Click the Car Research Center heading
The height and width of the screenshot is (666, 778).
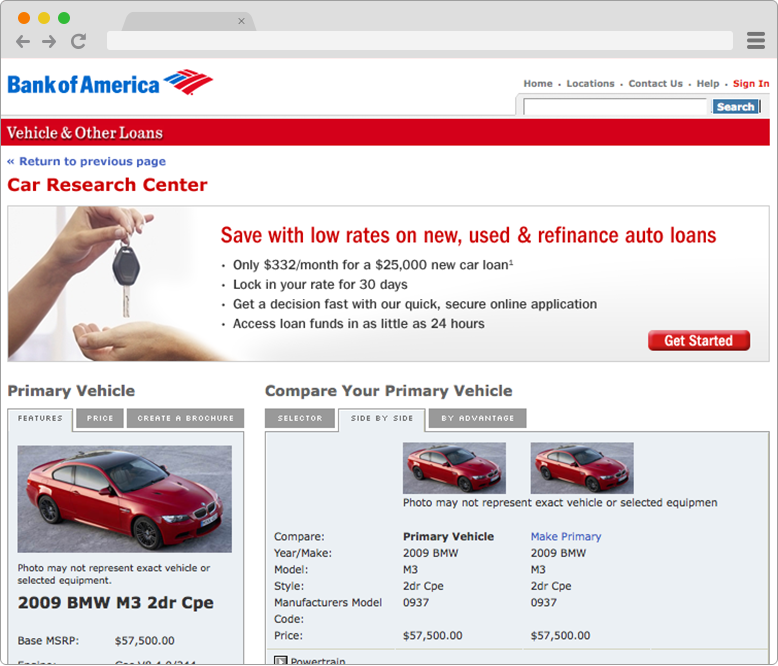[x=107, y=185]
